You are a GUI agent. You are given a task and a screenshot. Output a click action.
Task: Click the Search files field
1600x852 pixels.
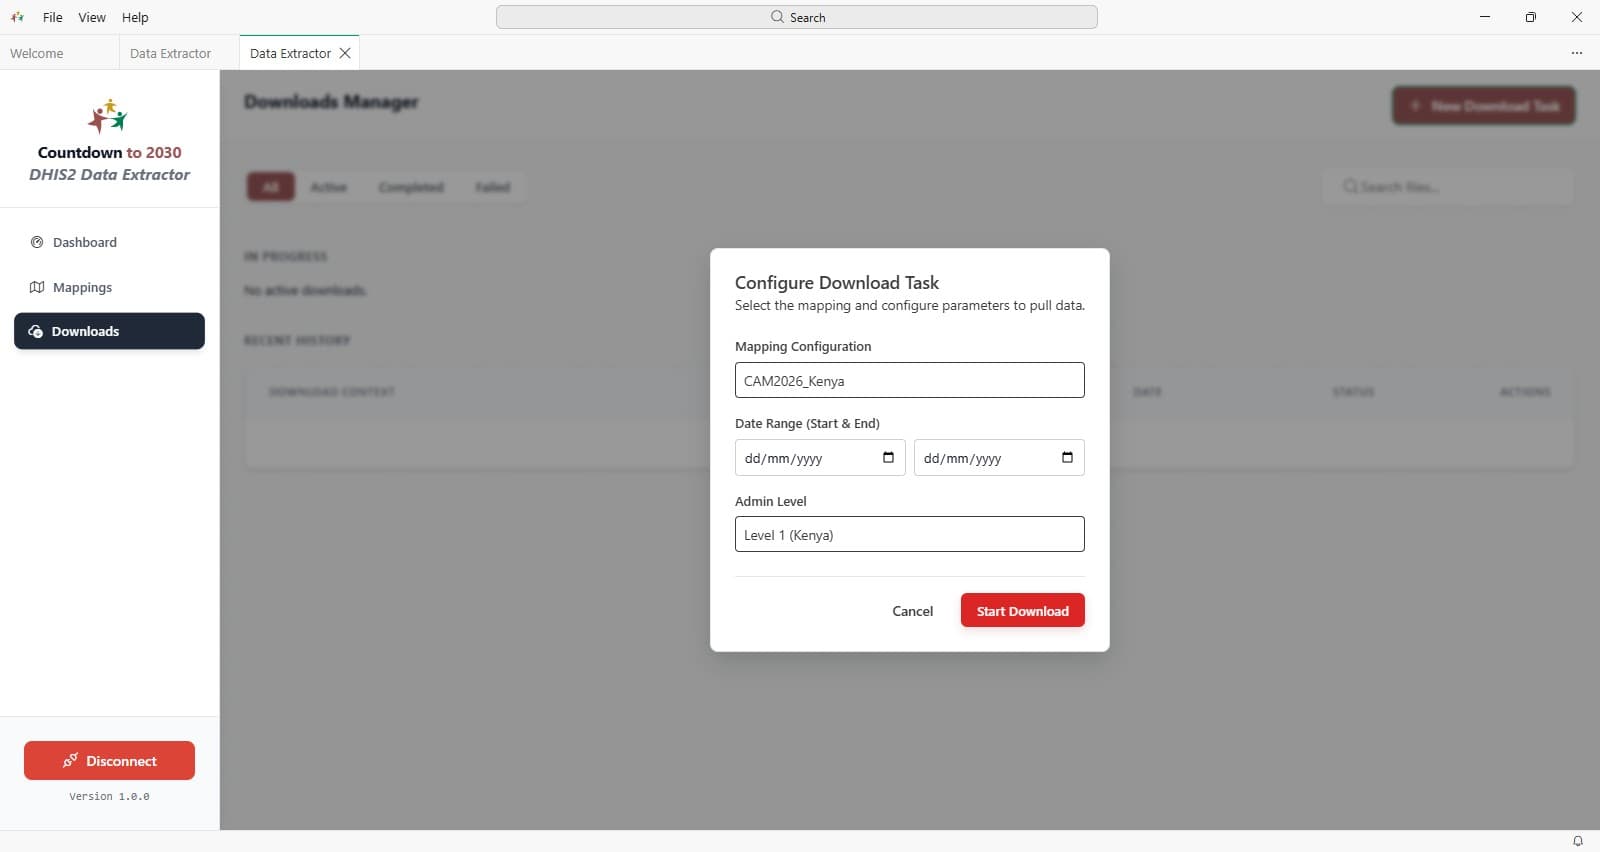[1448, 187]
